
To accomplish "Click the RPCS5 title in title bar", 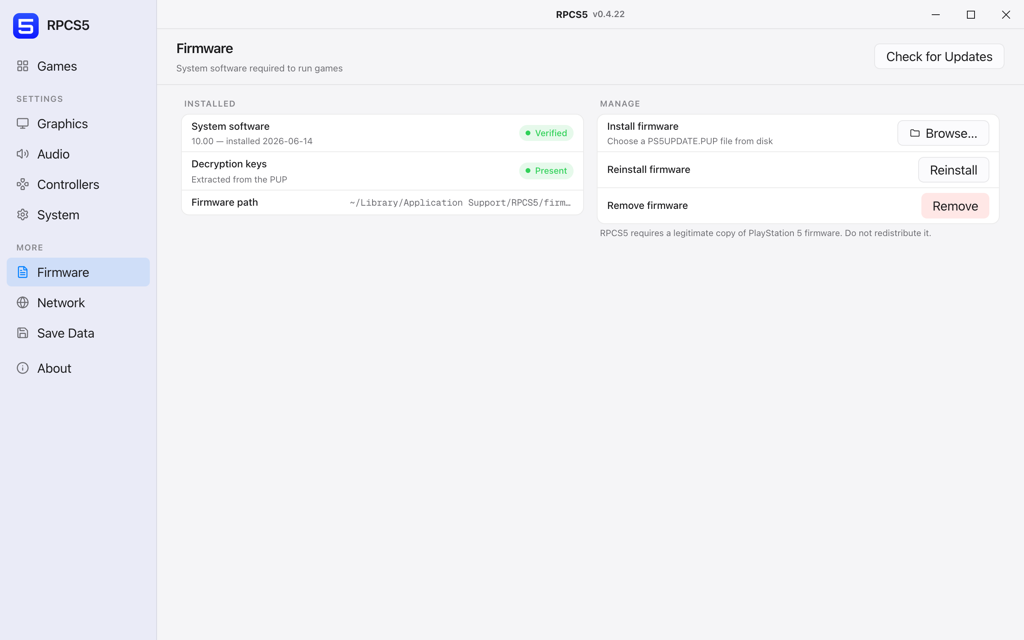I will coord(571,14).
